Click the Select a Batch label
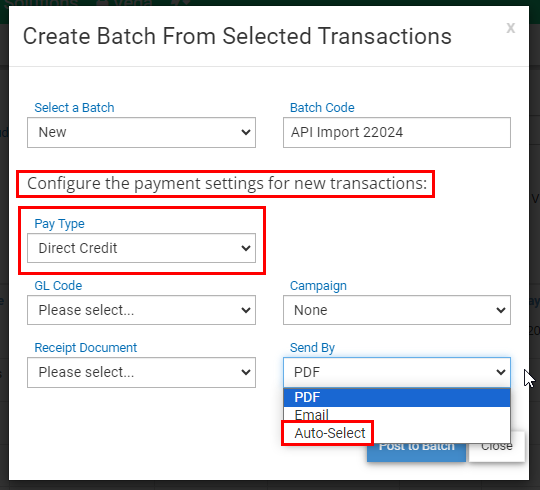This screenshot has width=540, height=490. pyautogui.click(x=74, y=108)
